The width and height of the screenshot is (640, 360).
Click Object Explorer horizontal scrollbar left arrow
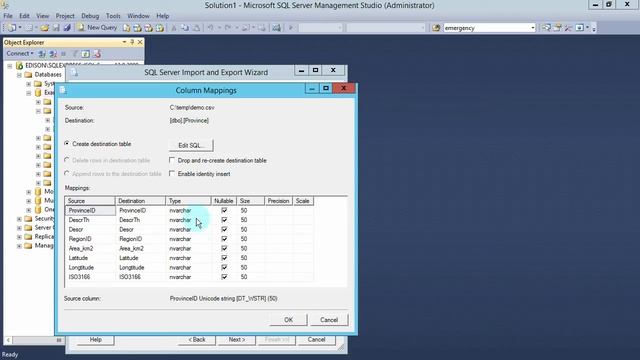tap(8, 340)
